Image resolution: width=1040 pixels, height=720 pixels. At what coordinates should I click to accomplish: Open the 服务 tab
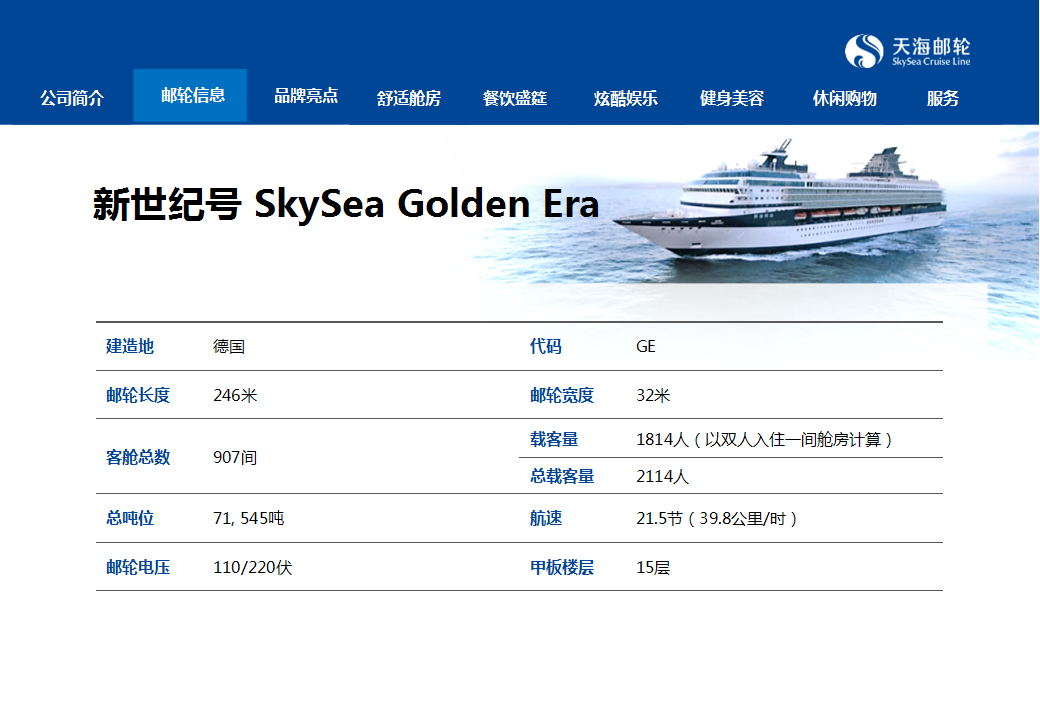click(943, 98)
